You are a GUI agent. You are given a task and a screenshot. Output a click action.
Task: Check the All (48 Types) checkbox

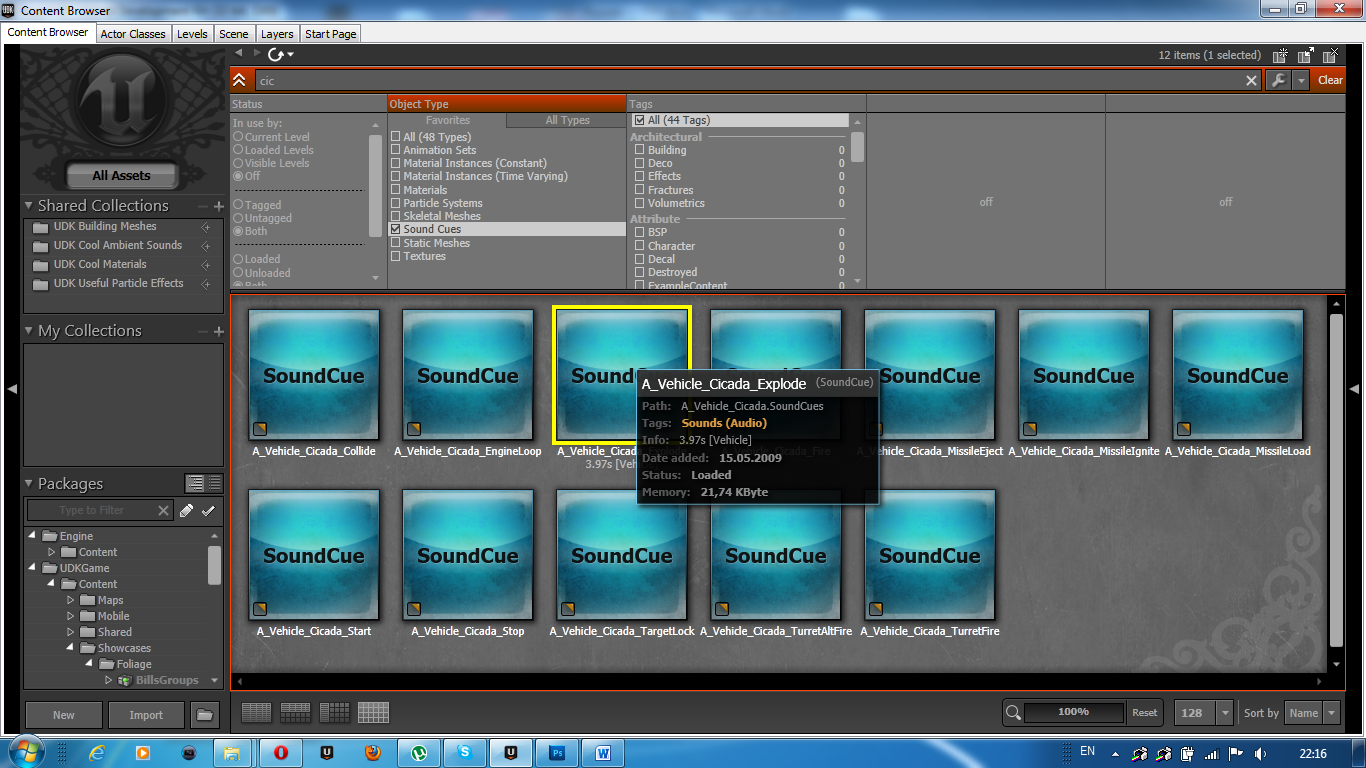(x=396, y=137)
